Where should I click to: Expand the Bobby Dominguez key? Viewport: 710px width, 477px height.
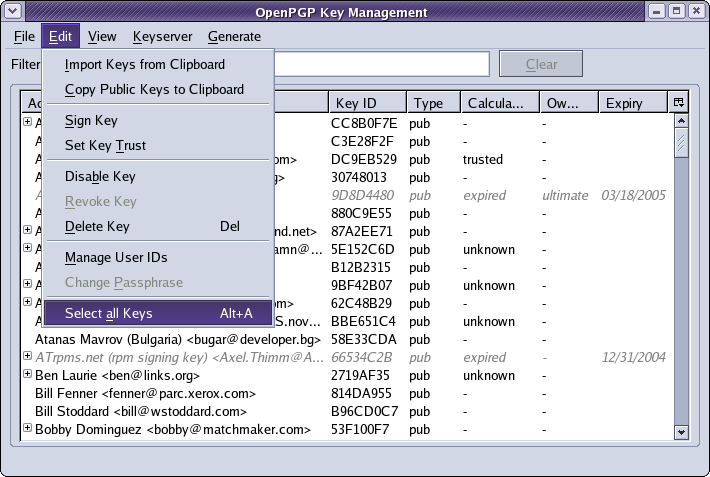[28, 428]
